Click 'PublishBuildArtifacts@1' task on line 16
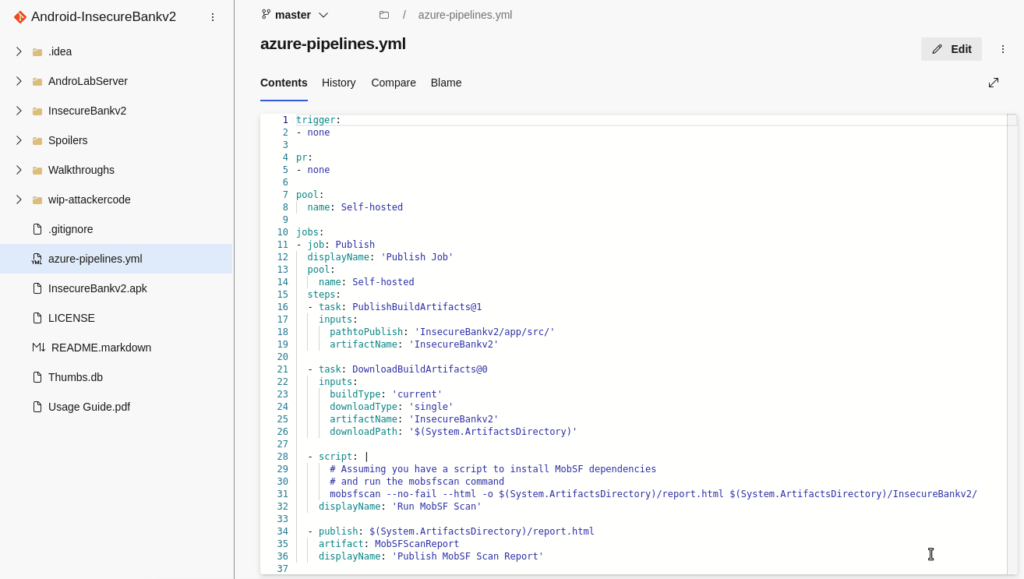 pos(417,307)
